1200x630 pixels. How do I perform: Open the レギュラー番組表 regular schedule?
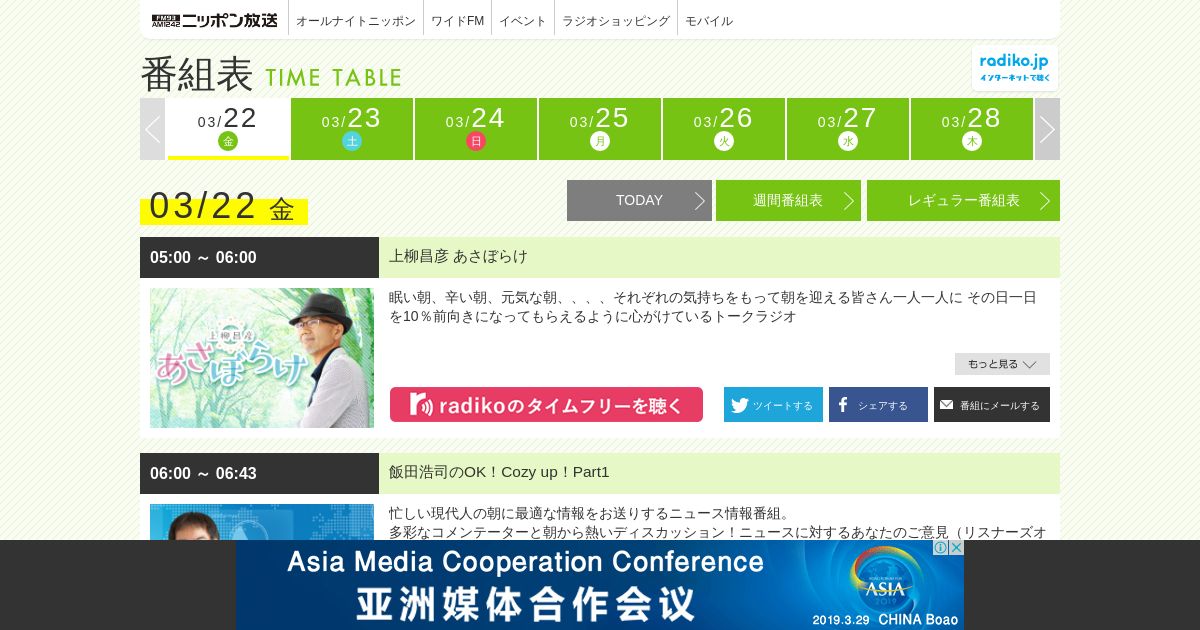(x=963, y=200)
